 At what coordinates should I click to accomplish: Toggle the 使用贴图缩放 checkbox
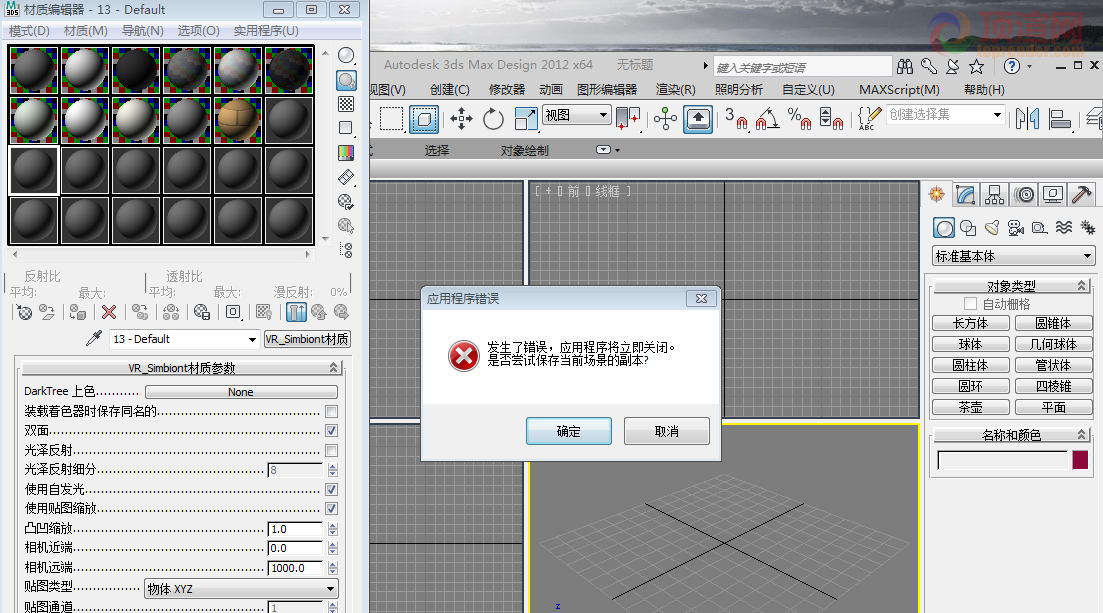point(332,508)
